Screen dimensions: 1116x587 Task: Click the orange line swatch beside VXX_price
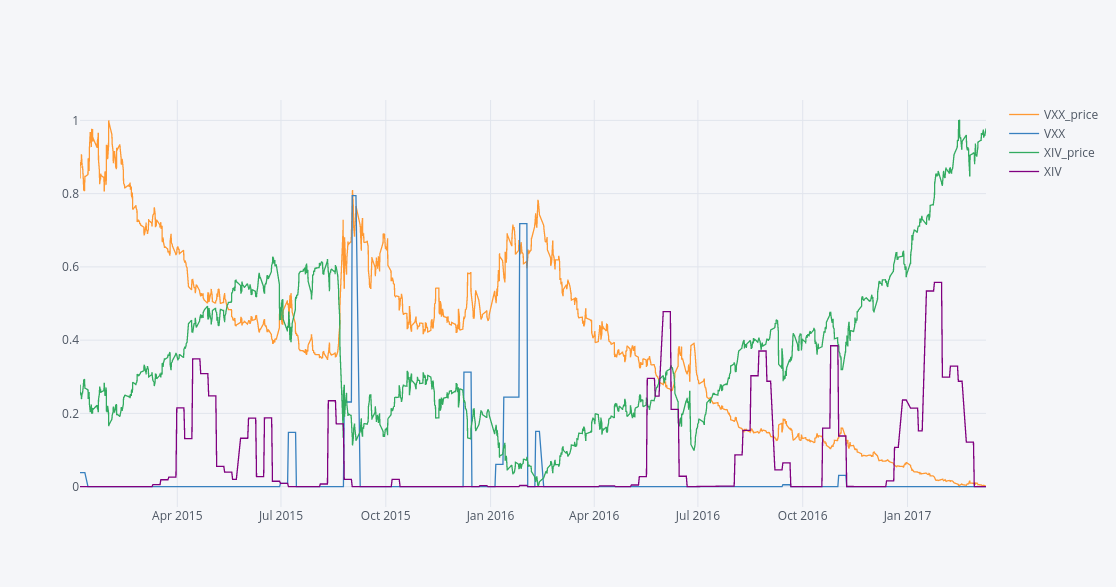coord(1024,115)
